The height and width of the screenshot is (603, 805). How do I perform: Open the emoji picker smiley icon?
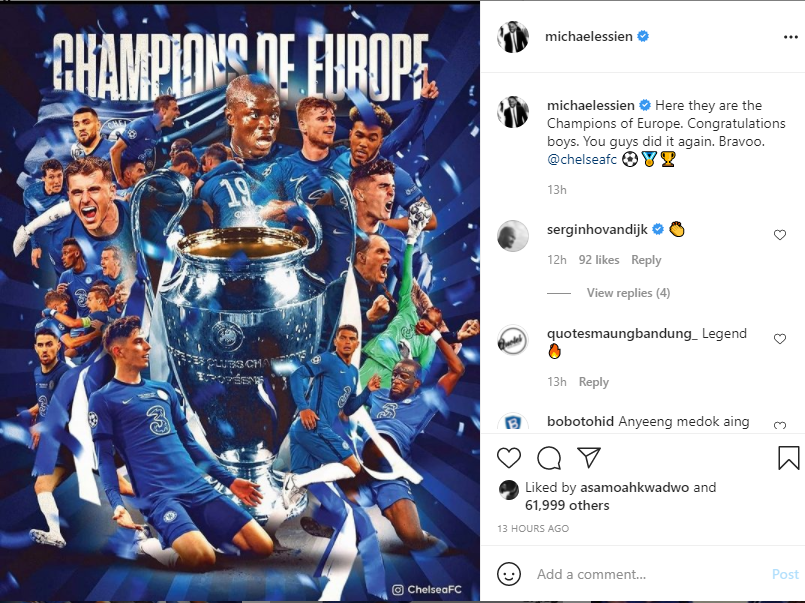coord(509,574)
